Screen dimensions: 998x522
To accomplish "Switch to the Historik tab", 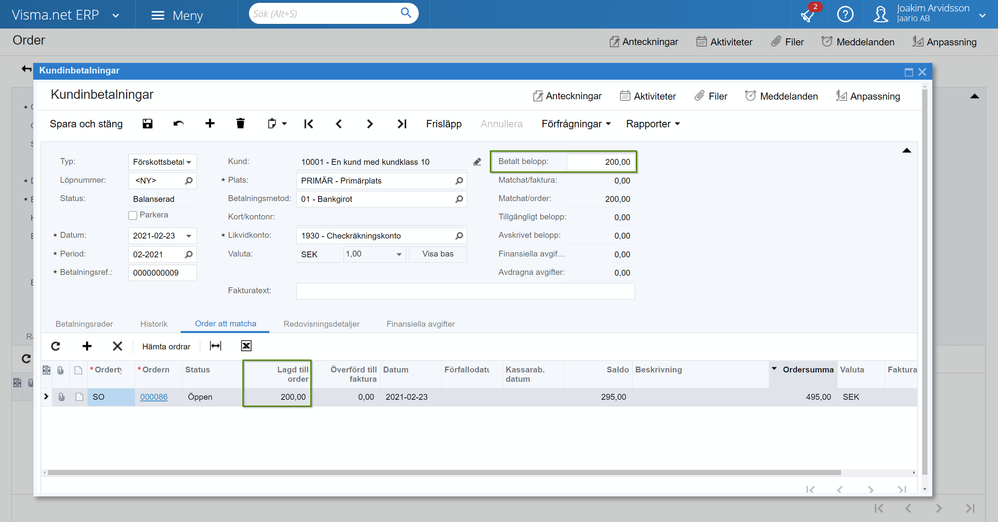I will point(153,324).
